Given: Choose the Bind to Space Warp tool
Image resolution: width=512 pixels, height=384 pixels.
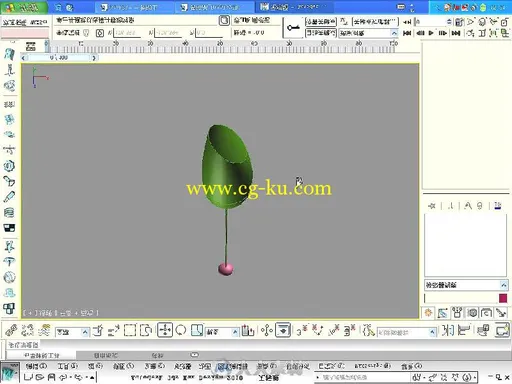Looking at the screenshot, I should click(x=44, y=330).
